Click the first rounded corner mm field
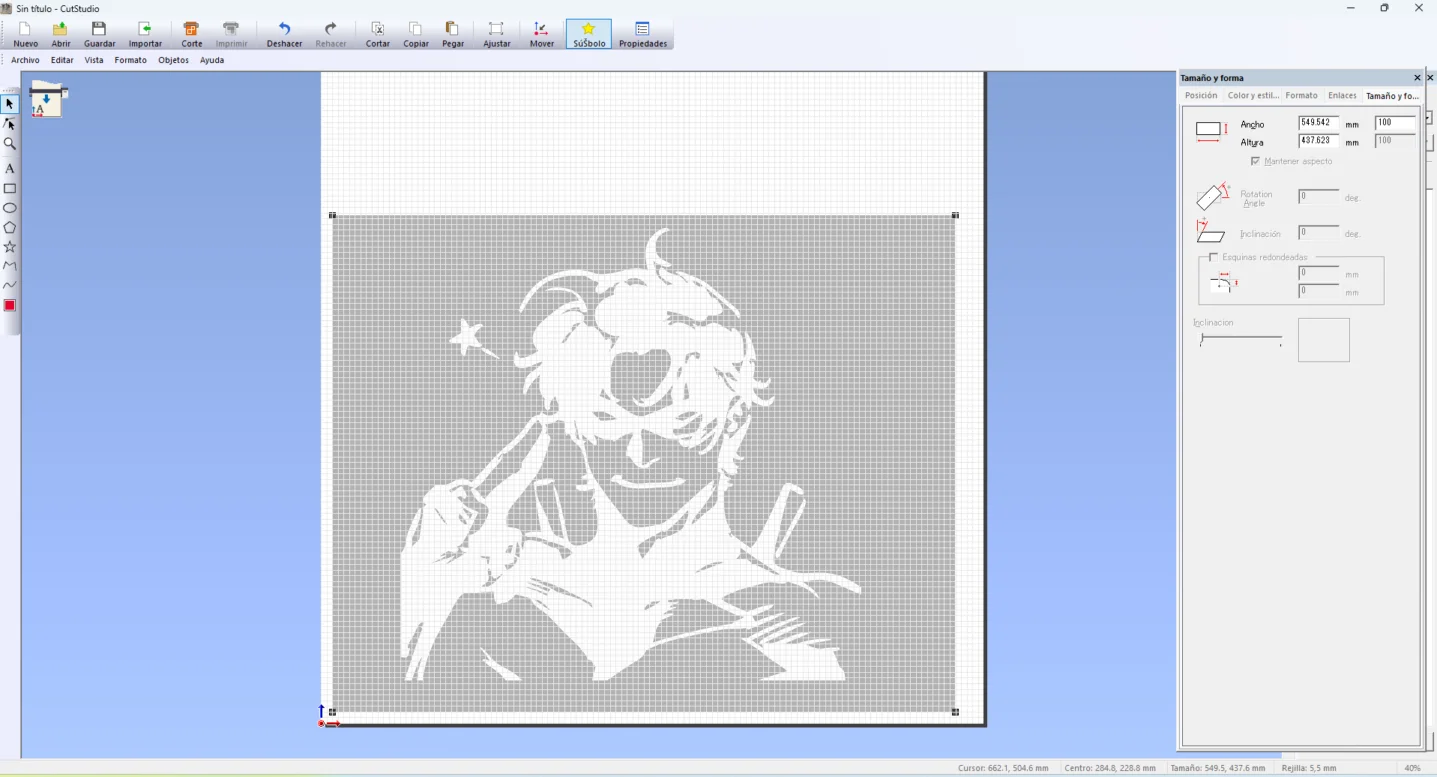 point(1318,273)
